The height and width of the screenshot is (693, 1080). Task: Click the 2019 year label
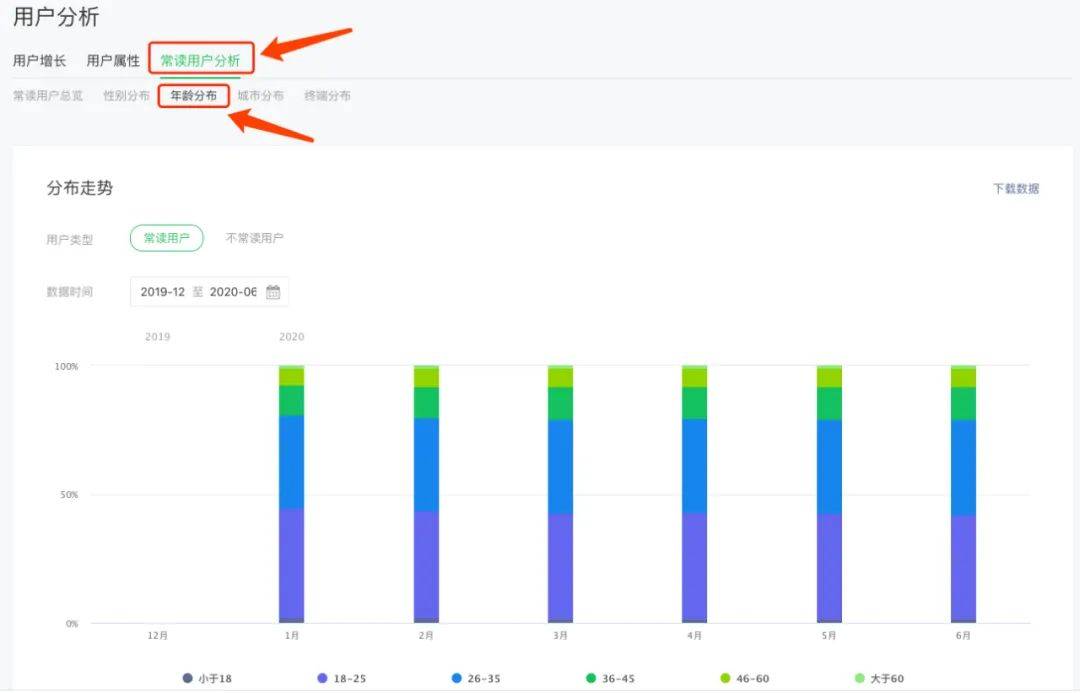(x=158, y=337)
